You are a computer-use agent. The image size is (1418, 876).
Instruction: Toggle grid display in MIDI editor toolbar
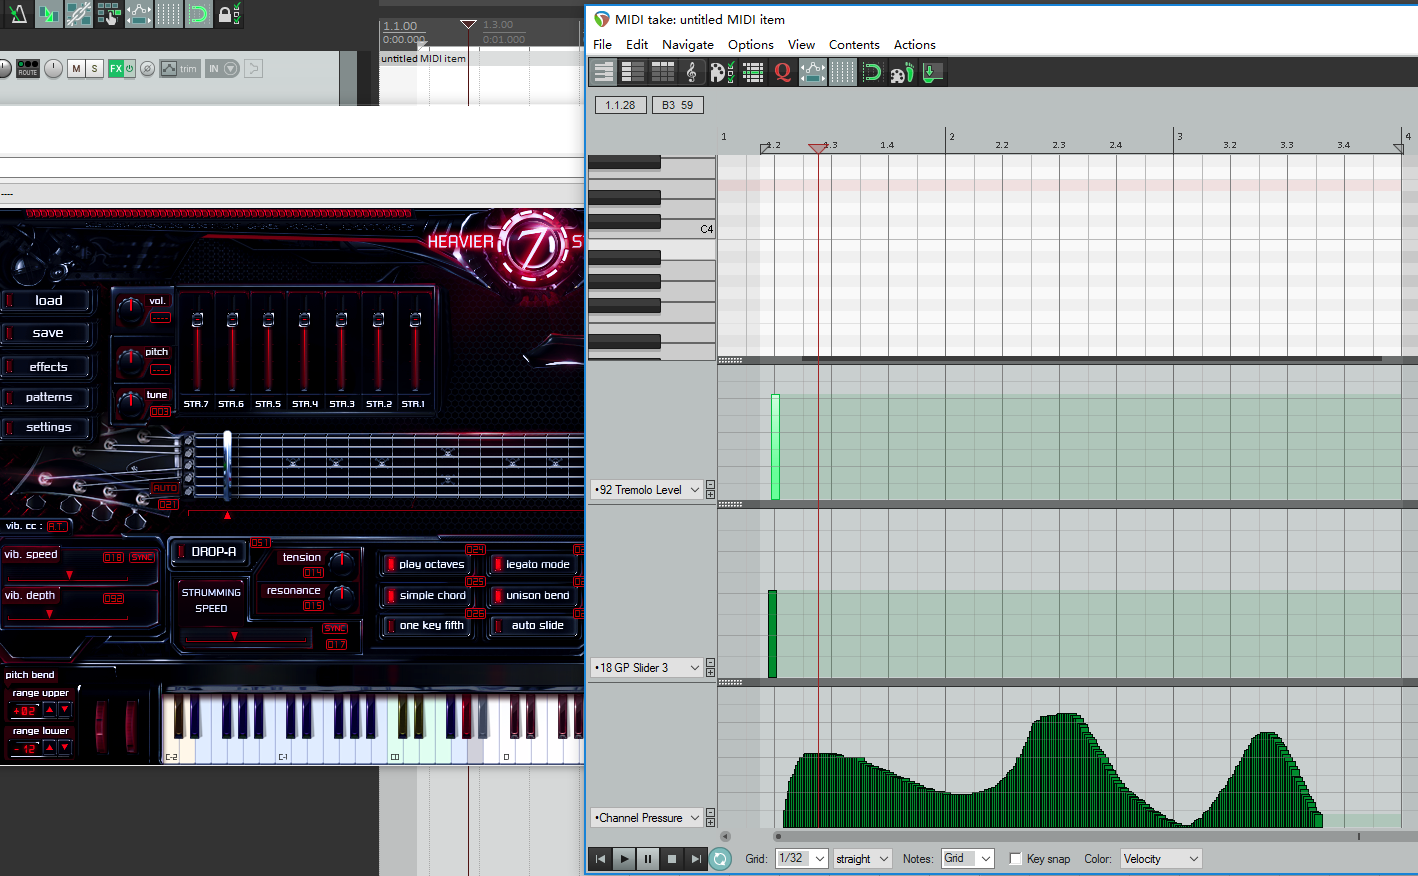click(x=842, y=72)
